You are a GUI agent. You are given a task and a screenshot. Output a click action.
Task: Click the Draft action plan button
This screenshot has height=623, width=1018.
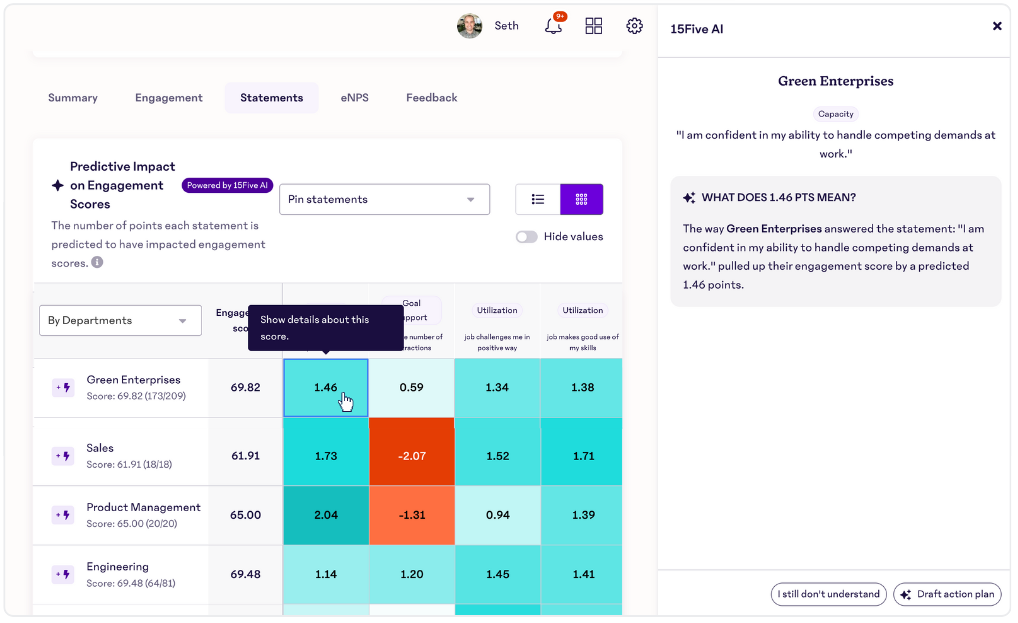click(947, 594)
